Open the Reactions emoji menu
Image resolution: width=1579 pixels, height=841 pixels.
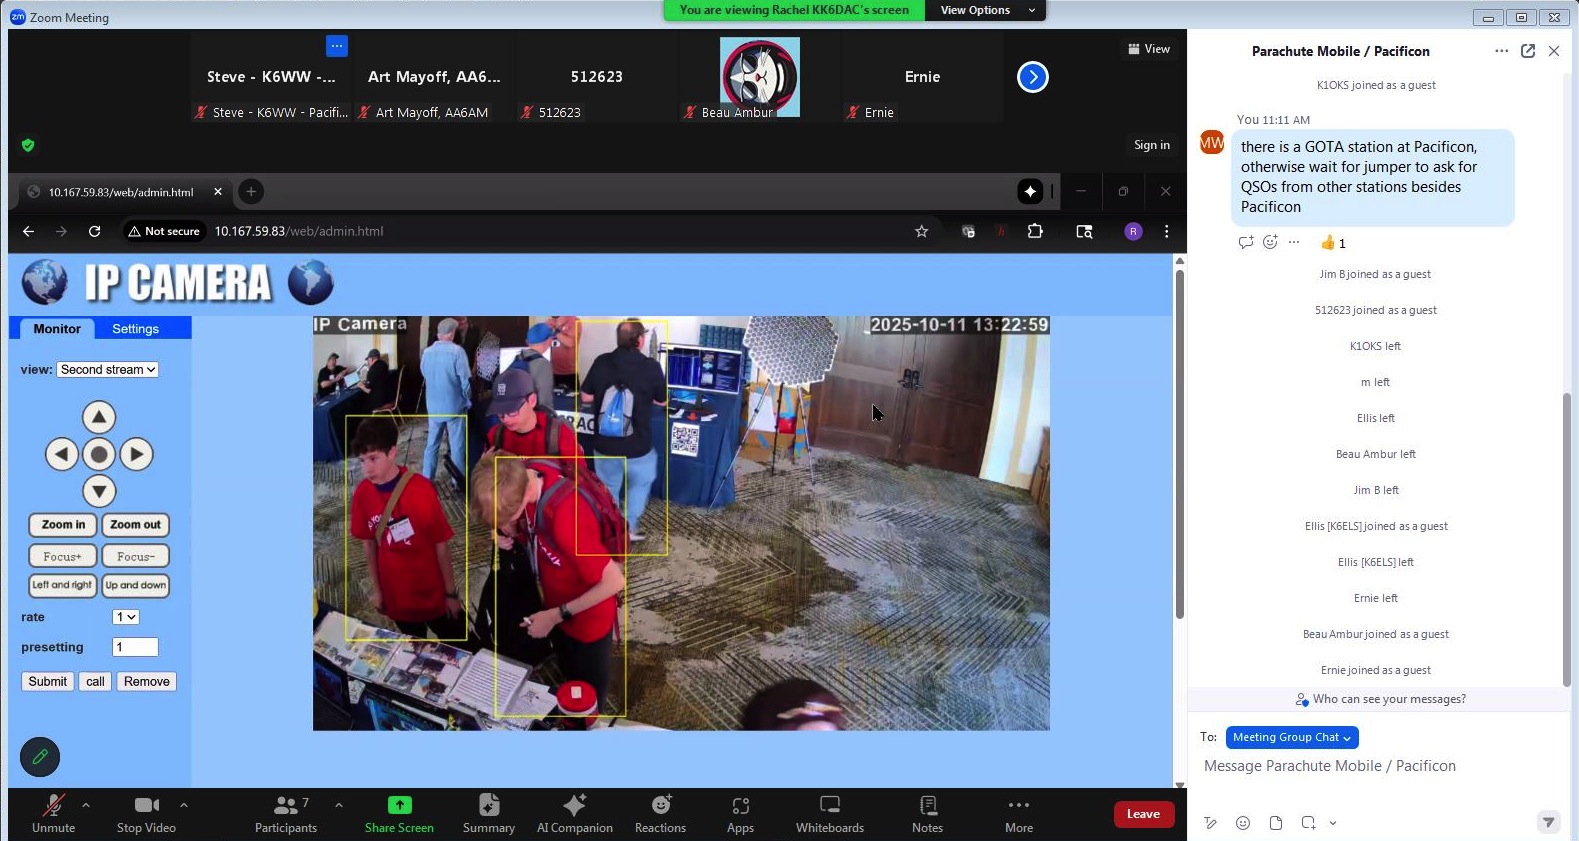tap(660, 813)
